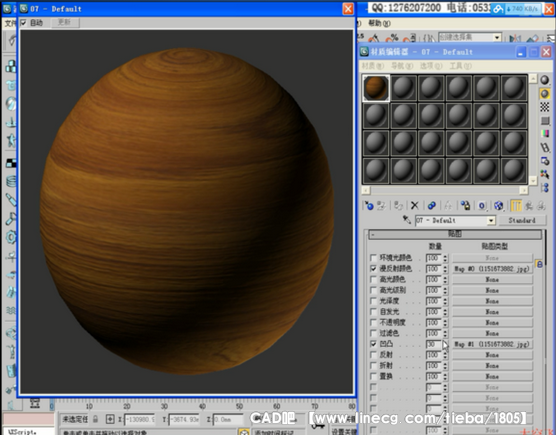Open the 创建选择集 dropdown in main toolbar
The image size is (556, 435).
pos(497,37)
